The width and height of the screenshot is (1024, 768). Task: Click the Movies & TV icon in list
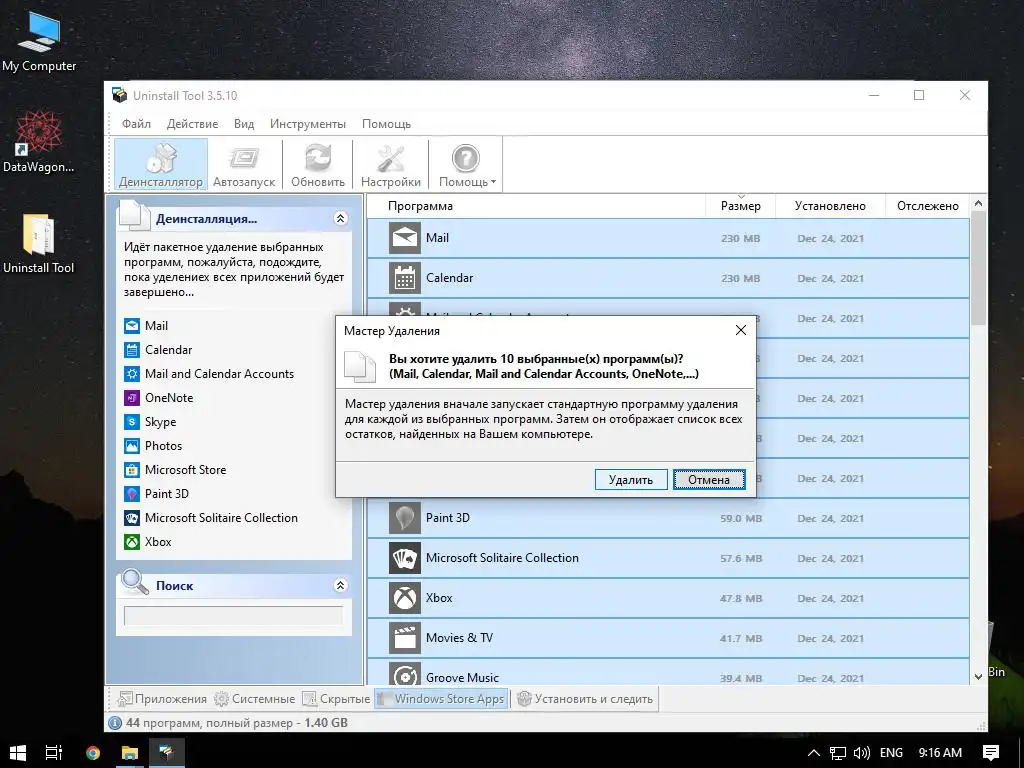click(405, 637)
